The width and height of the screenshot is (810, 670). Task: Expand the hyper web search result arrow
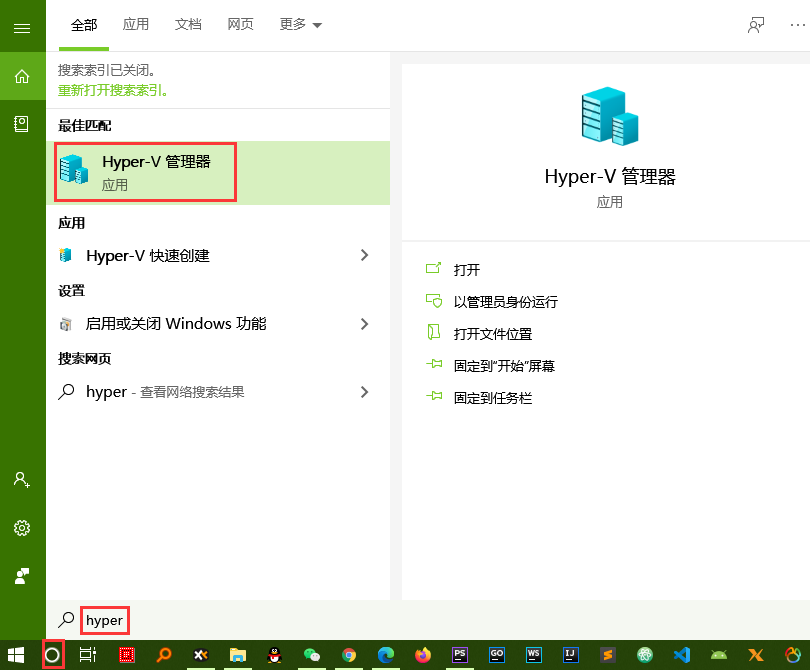pos(364,392)
